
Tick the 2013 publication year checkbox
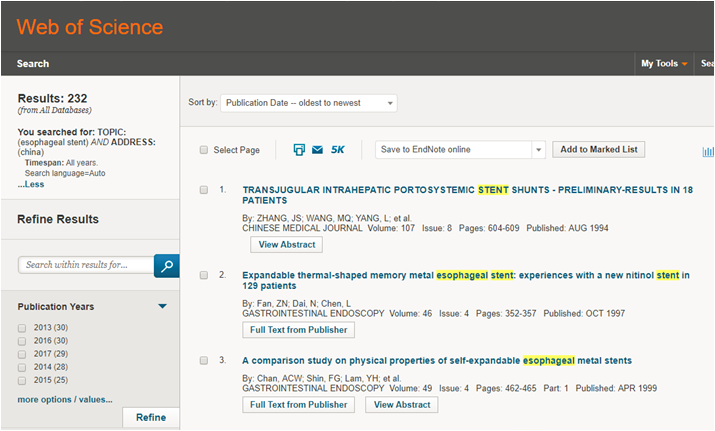pos(22,328)
